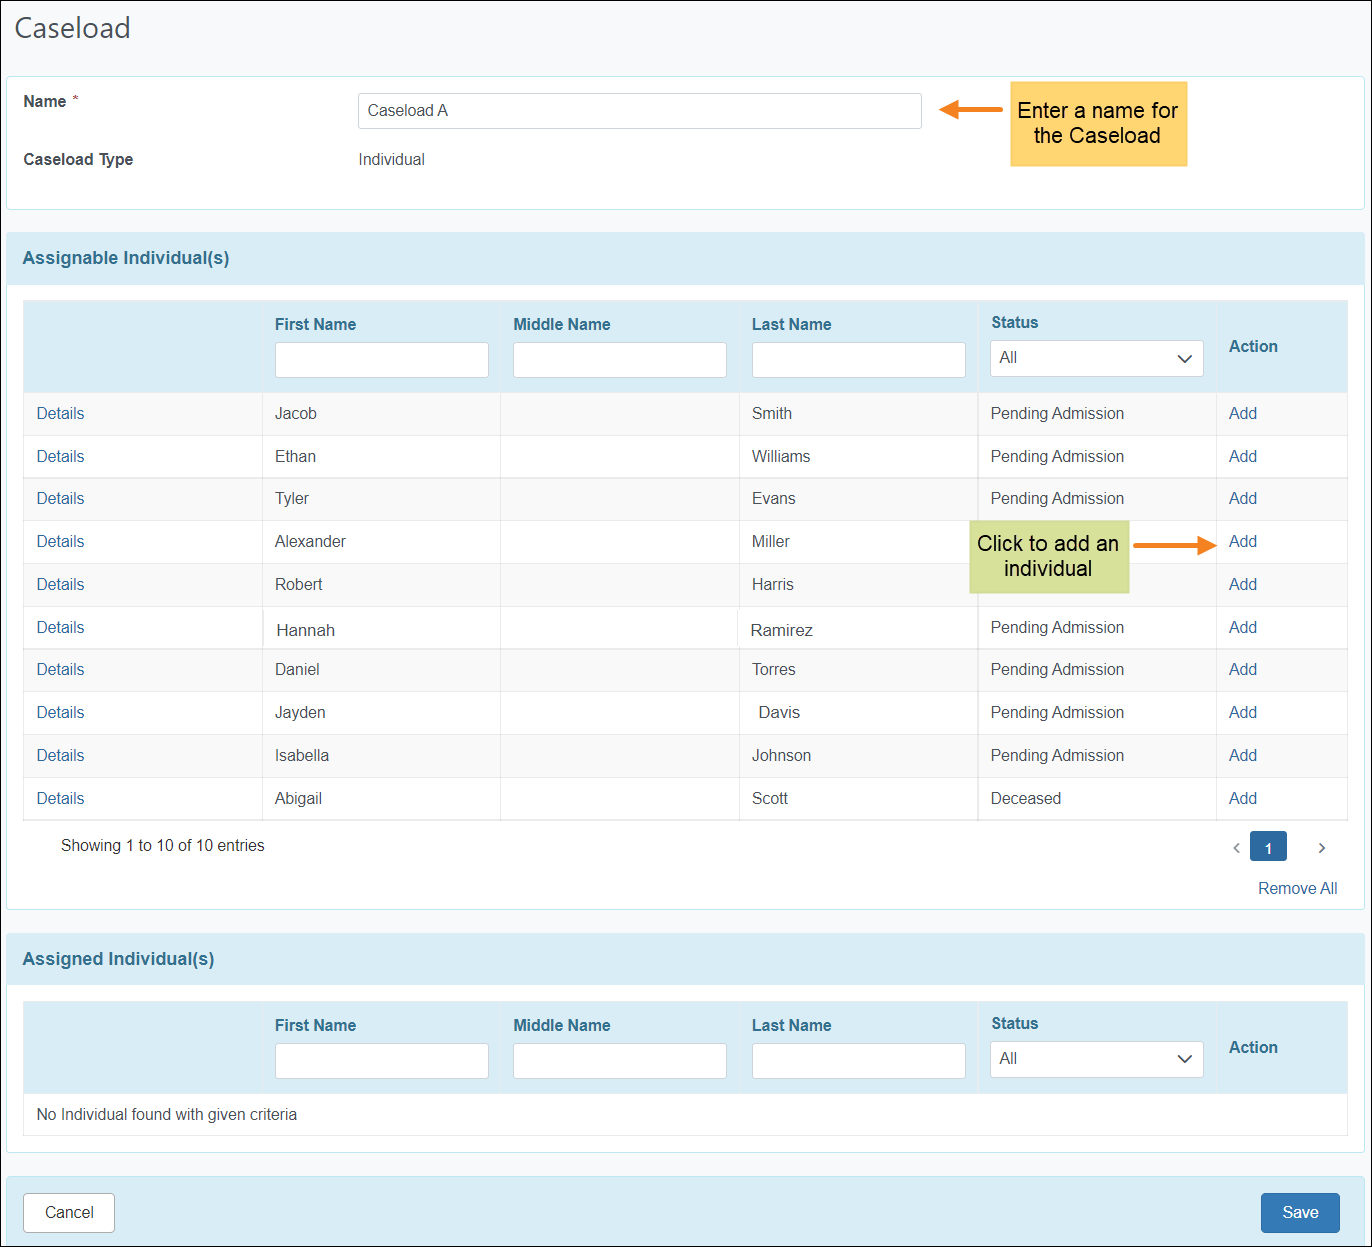The height and width of the screenshot is (1247, 1372).
Task: Cancel the caseload form
Action: pyautogui.click(x=69, y=1213)
